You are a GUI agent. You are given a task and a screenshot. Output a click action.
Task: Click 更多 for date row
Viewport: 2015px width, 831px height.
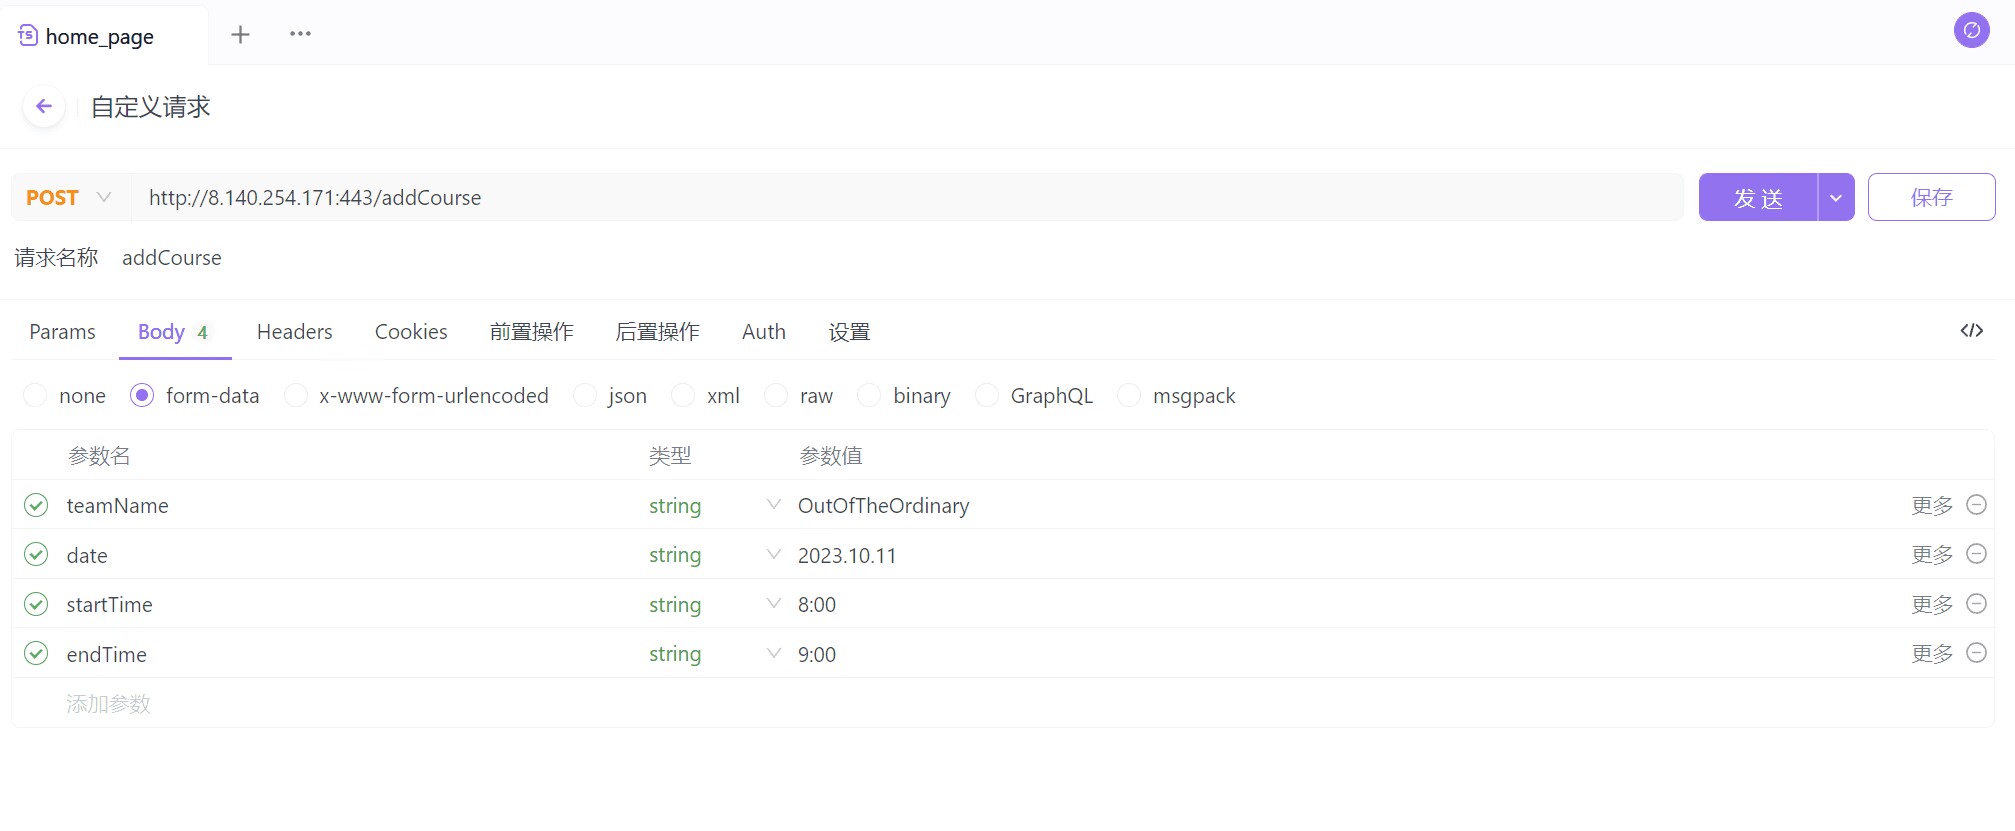click(x=1932, y=554)
